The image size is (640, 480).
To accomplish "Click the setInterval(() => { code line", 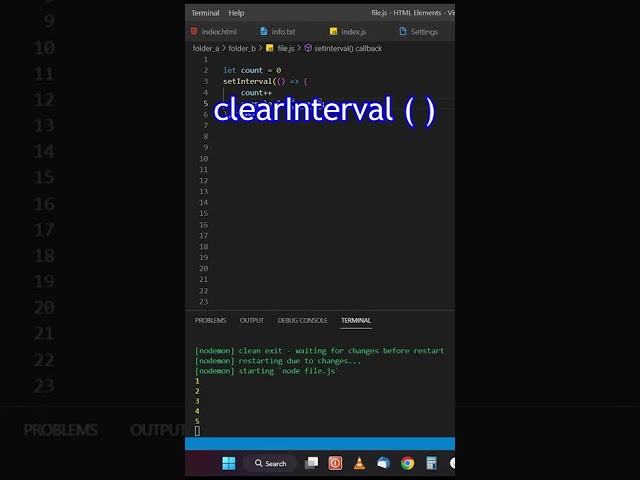I will [265, 81].
